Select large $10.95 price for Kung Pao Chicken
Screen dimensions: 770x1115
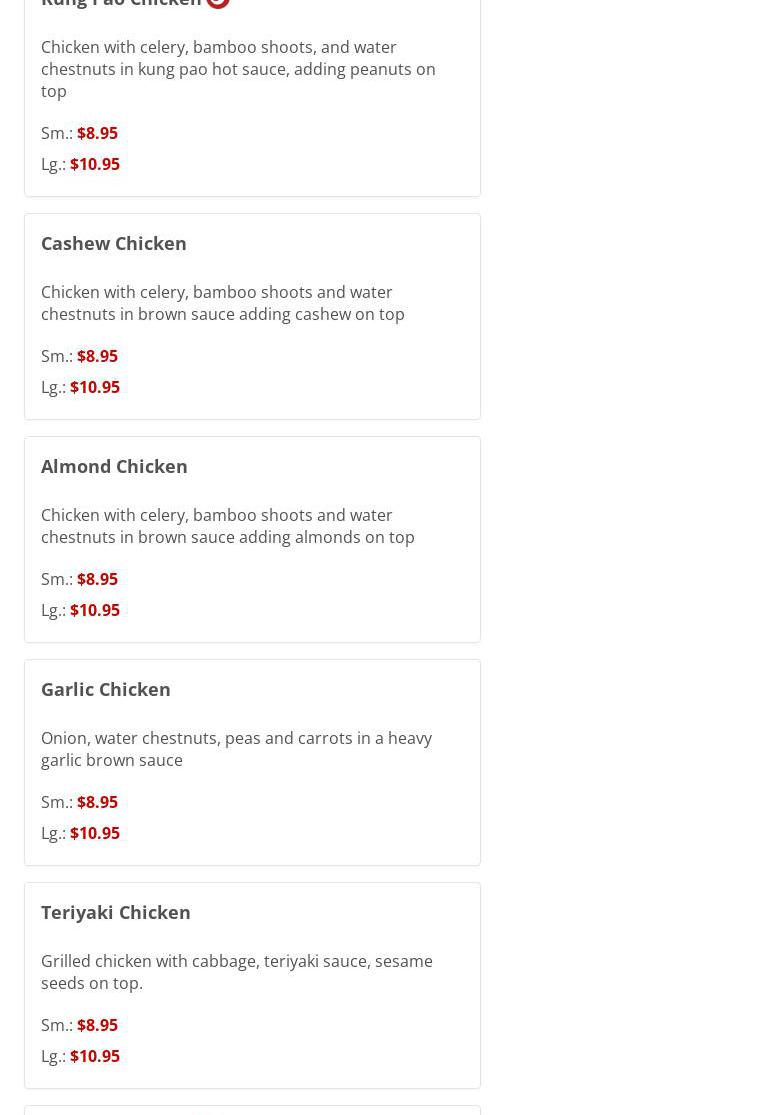pos(95,164)
